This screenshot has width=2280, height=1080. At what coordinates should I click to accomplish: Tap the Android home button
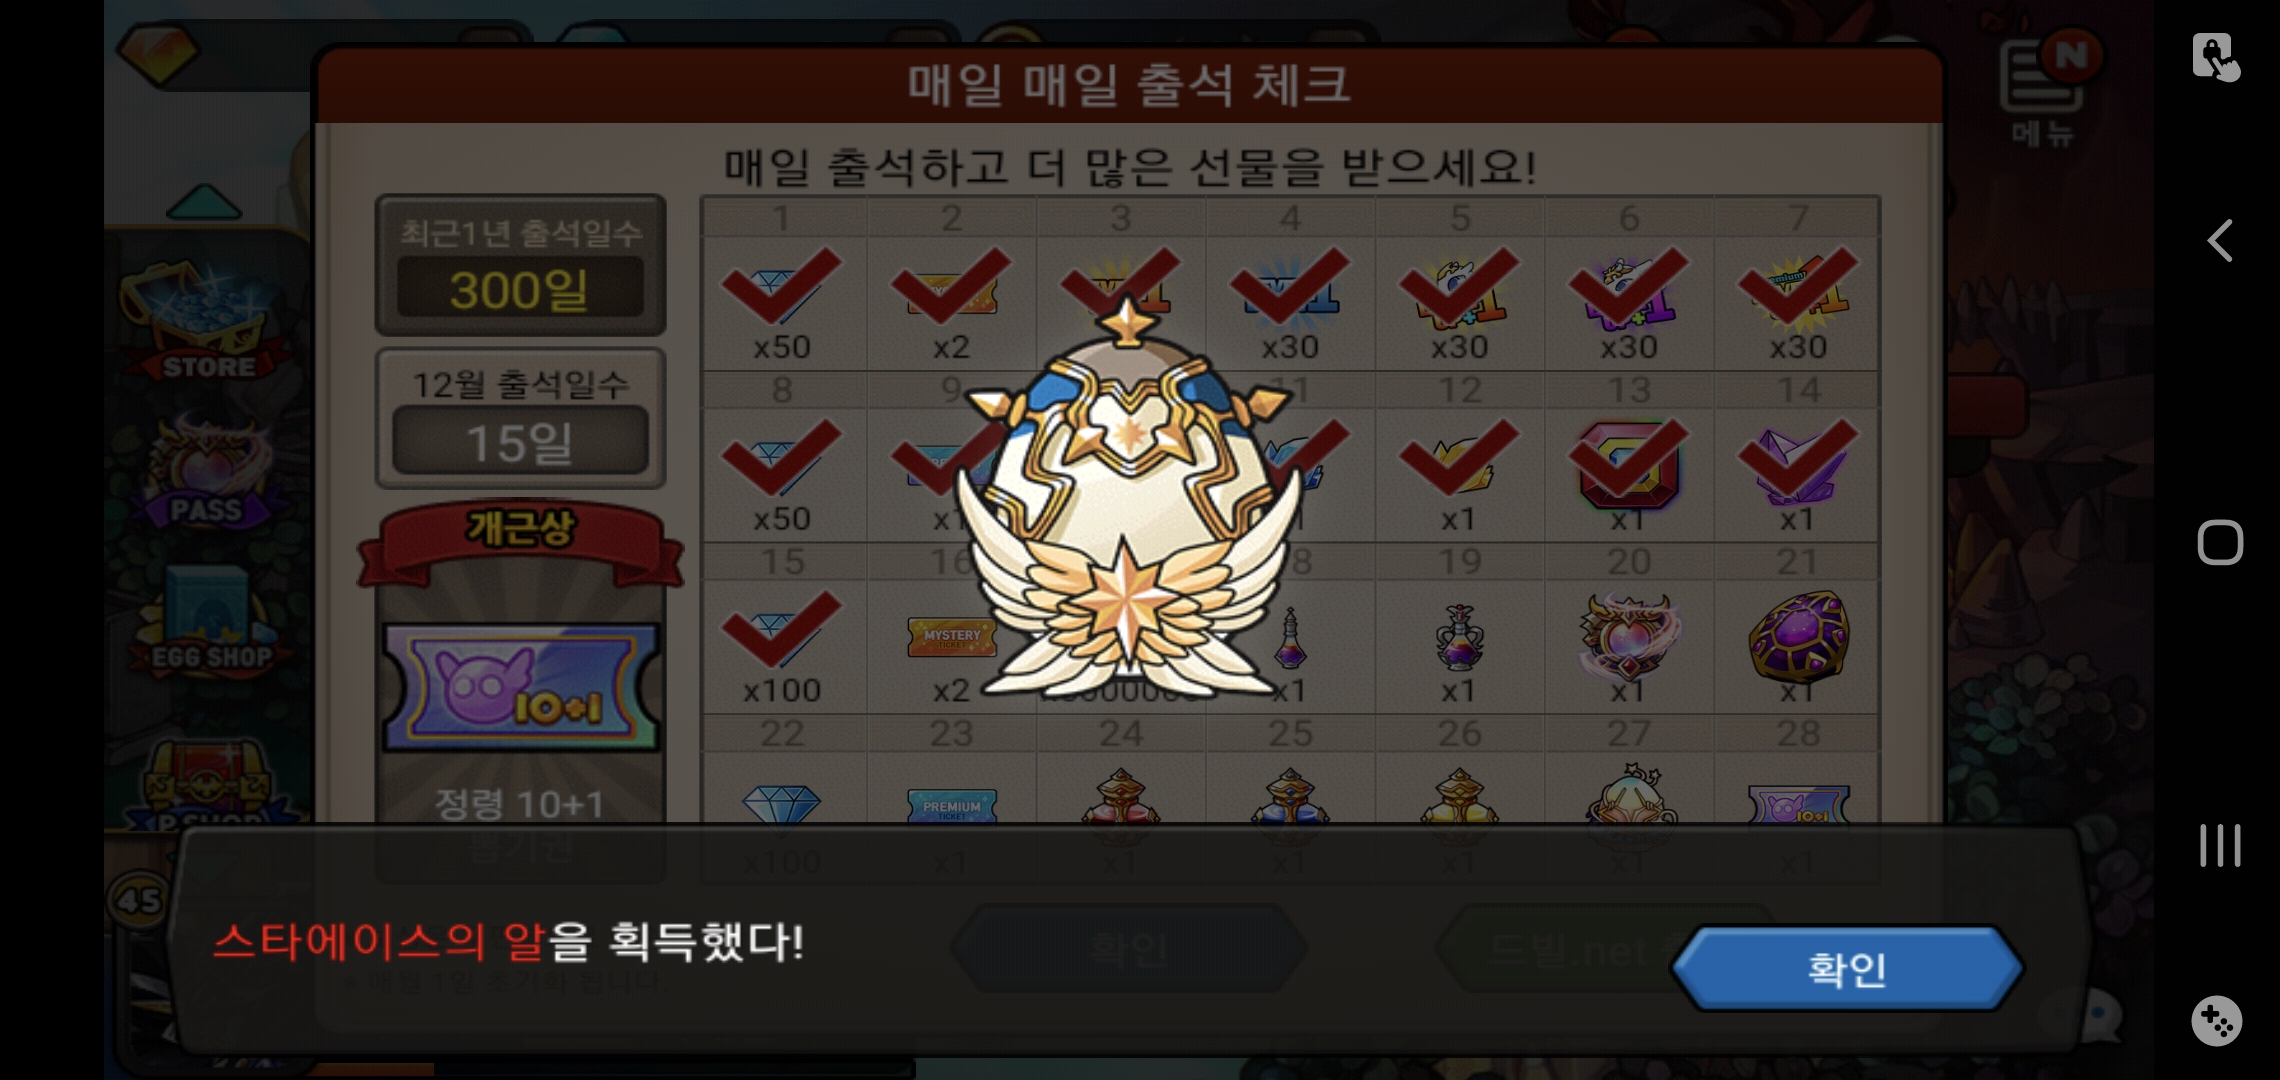[2220, 543]
